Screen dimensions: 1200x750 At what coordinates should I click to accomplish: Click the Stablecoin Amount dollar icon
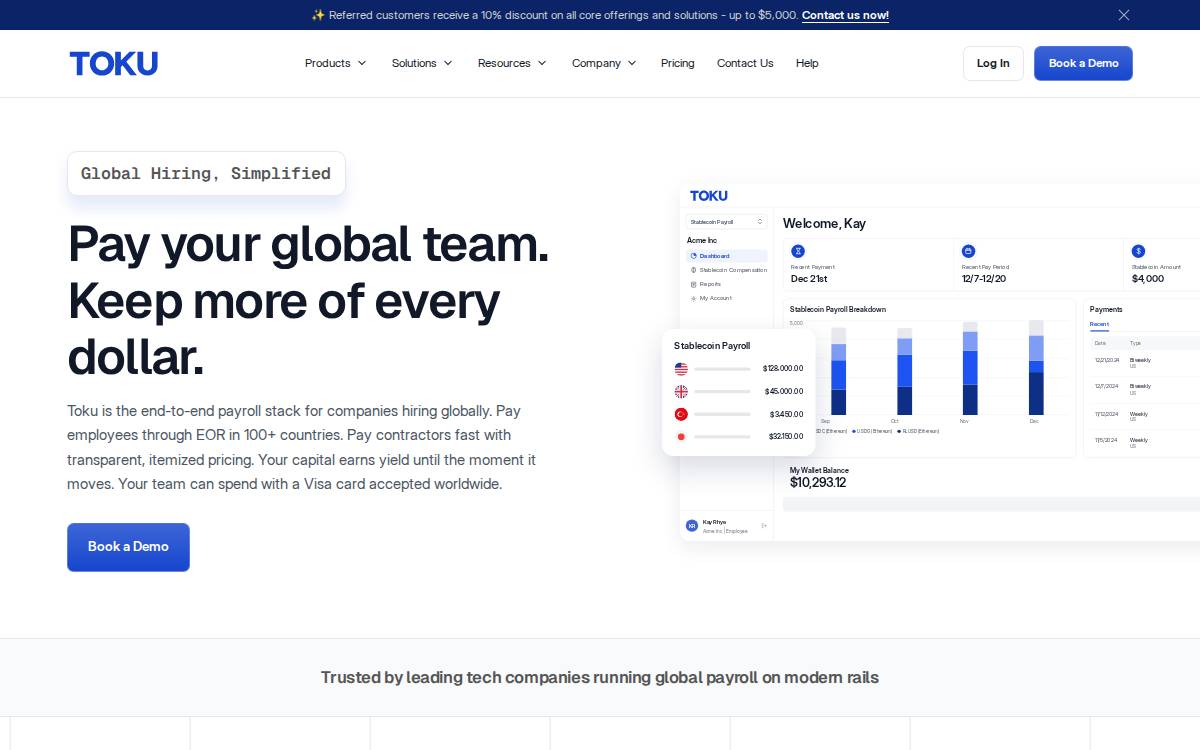(x=1138, y=251)
